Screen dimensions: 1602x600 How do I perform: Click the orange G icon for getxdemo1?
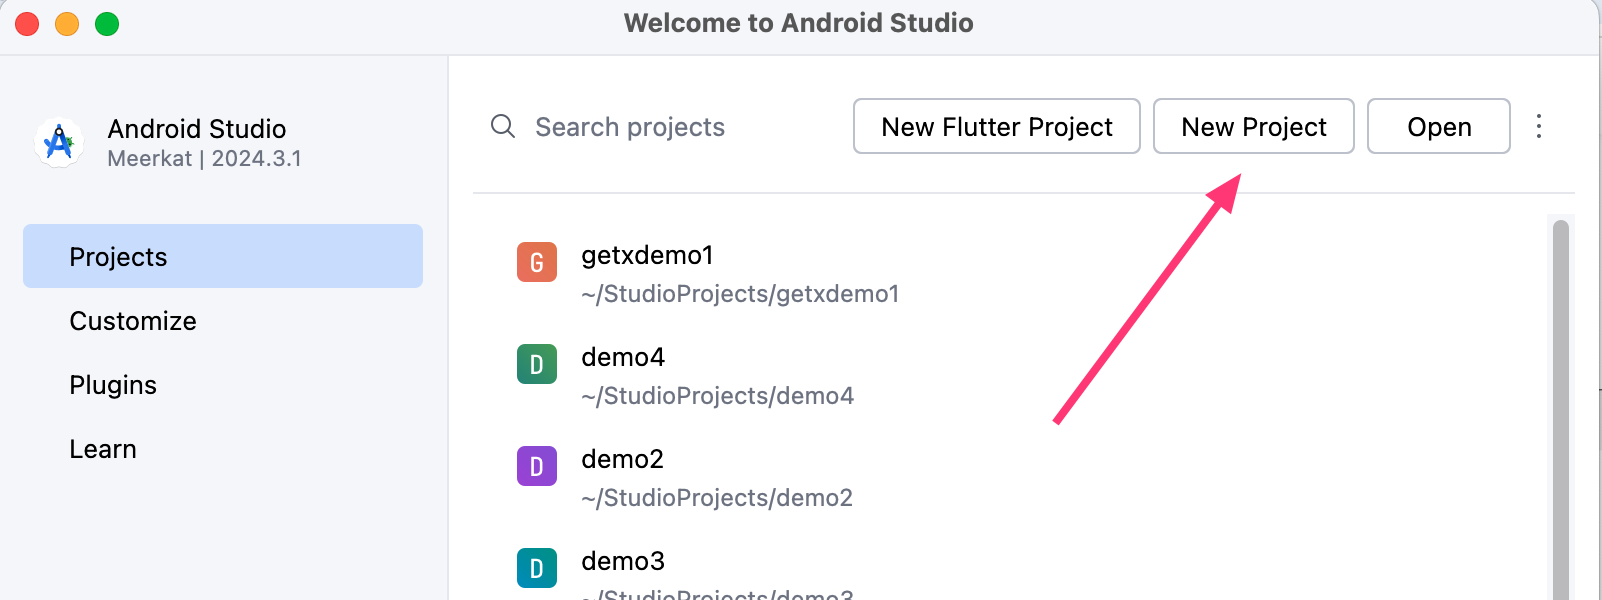coord(537,263)
